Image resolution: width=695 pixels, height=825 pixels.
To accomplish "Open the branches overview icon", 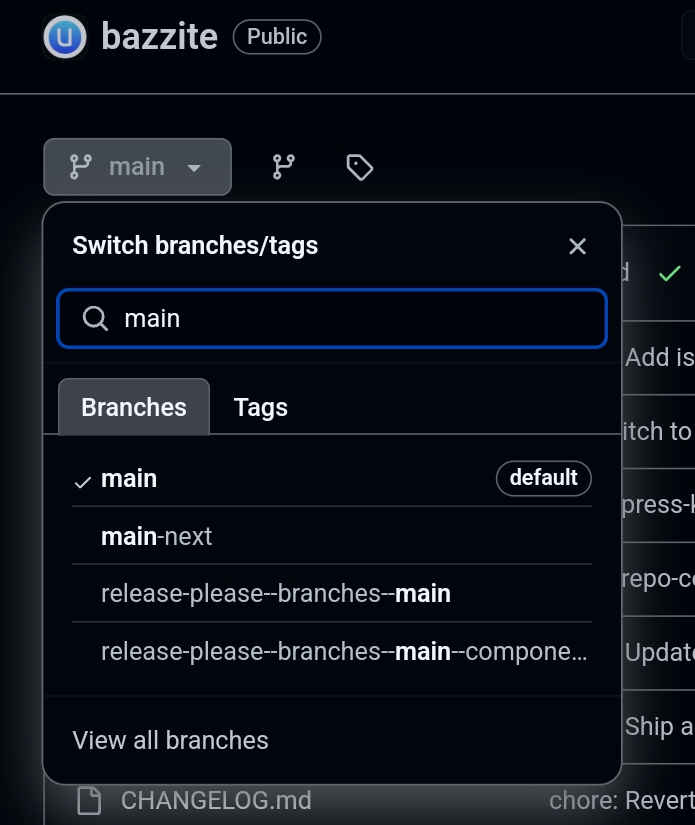I will click(284, 167).
